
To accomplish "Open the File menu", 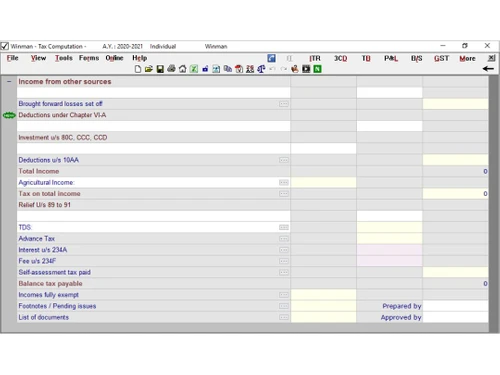I will coord(12,58).
